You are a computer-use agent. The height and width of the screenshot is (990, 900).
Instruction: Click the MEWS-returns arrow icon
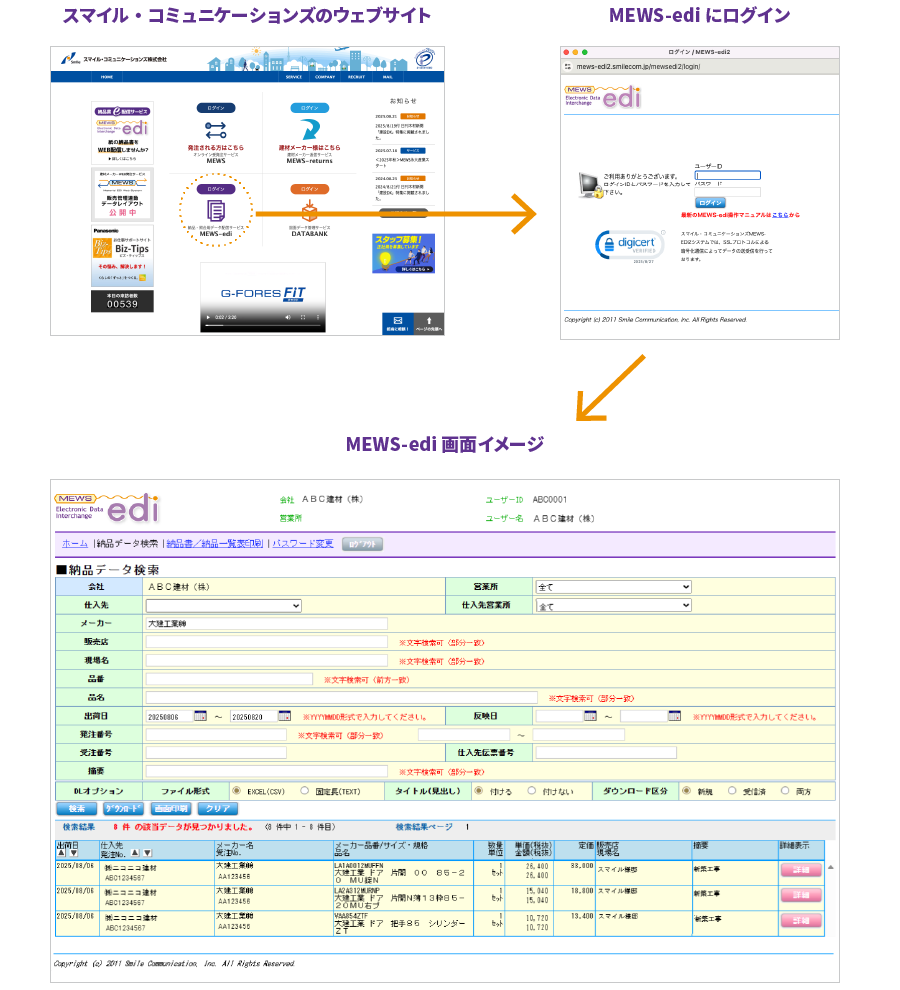(x=309, y=129)
